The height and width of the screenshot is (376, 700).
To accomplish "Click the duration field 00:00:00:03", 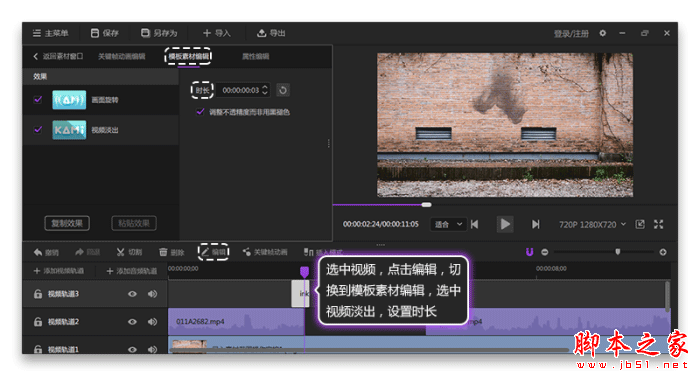I will [240, 90].
